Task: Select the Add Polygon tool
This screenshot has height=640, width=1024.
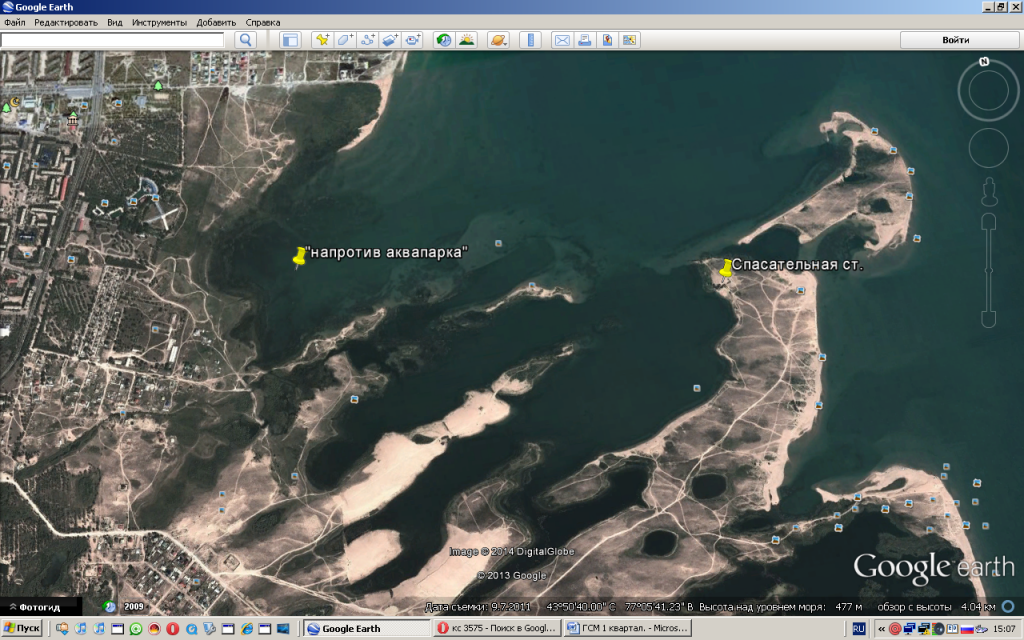Action: [345, 40]
